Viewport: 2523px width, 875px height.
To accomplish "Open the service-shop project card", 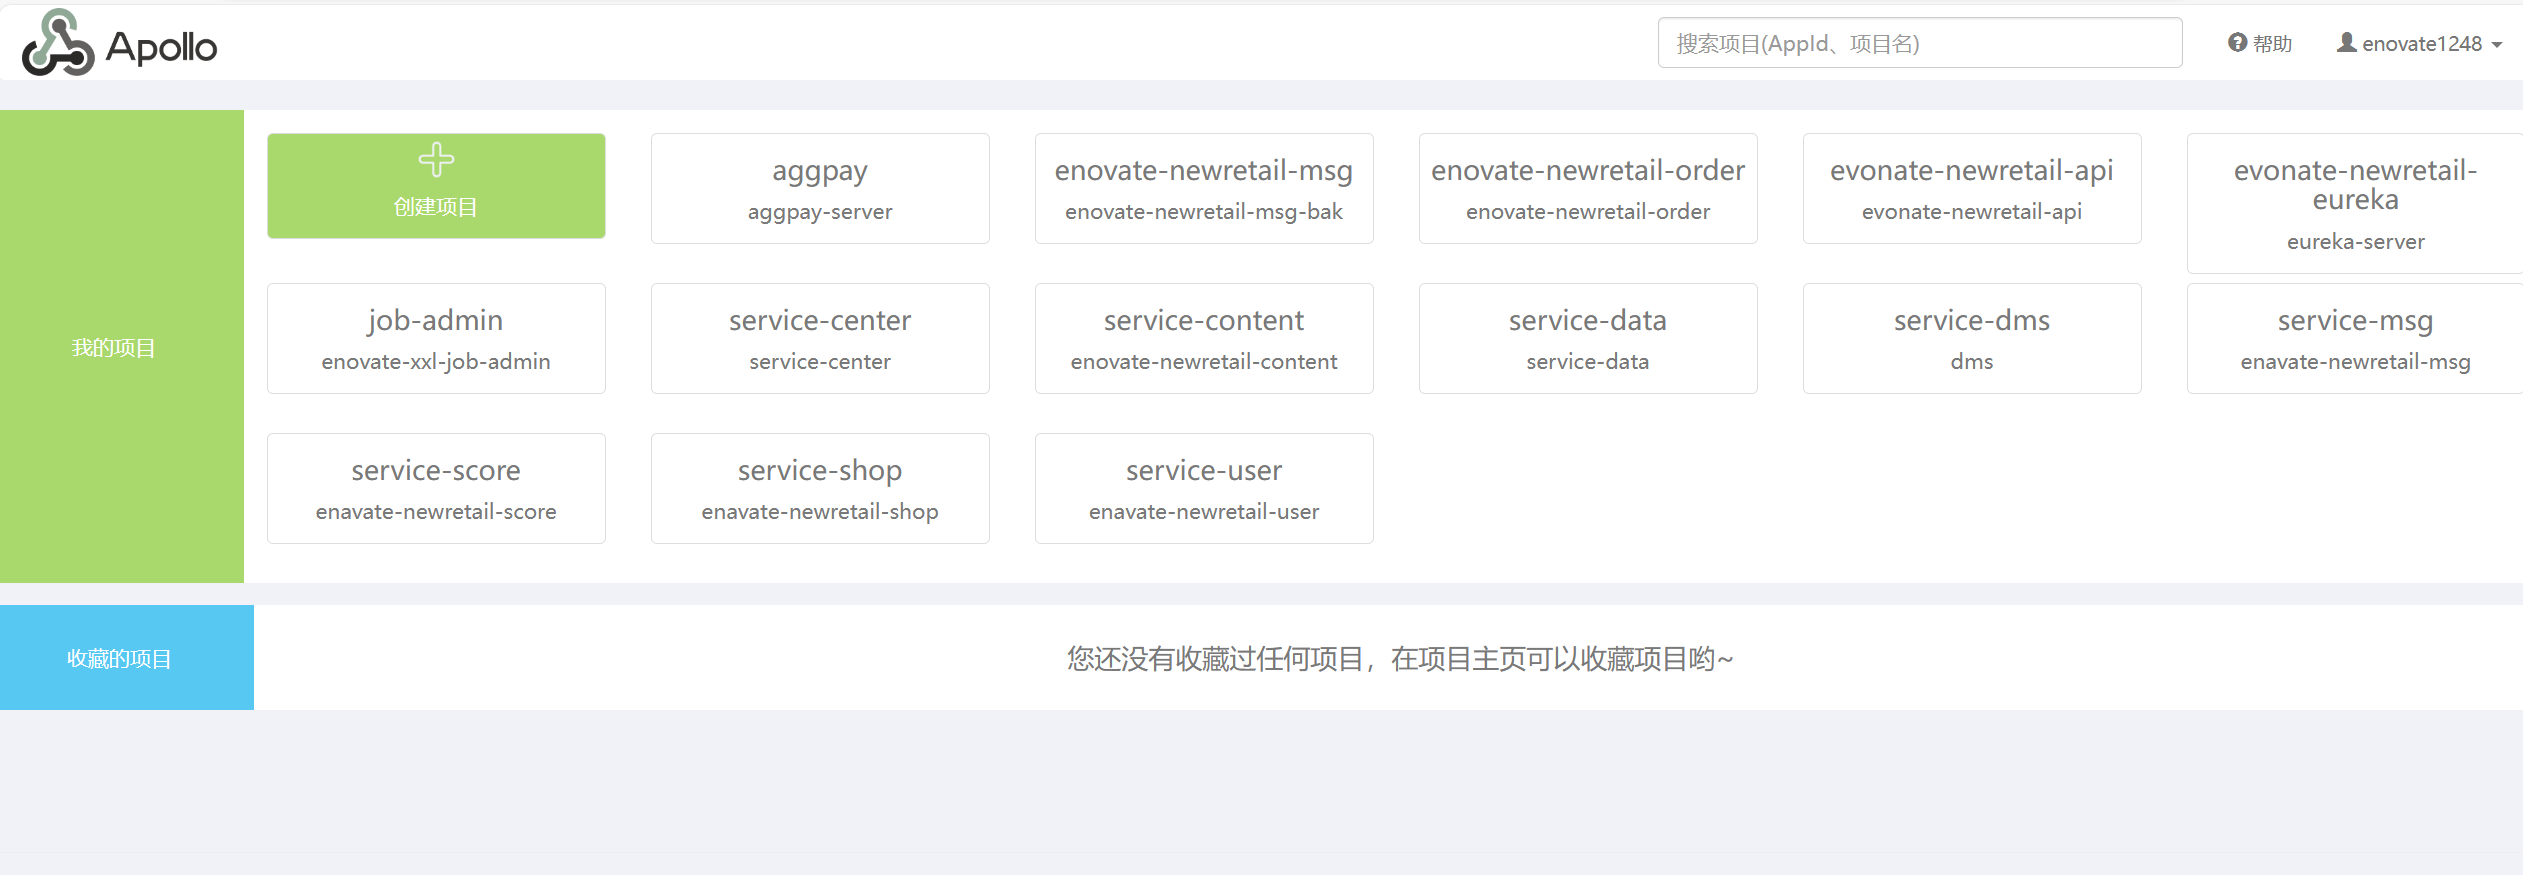I will click(x=820, y=488).
